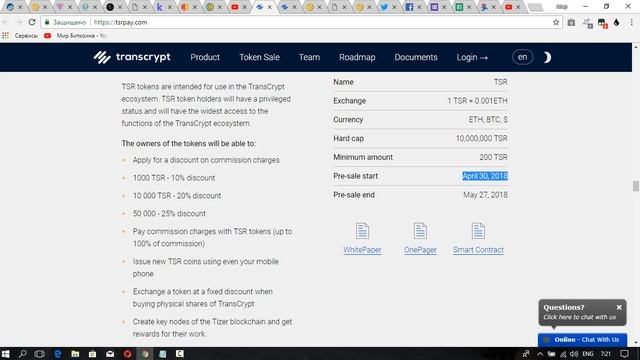Click the browser forward arrow
Screen dimensions: 640x360
18,22
